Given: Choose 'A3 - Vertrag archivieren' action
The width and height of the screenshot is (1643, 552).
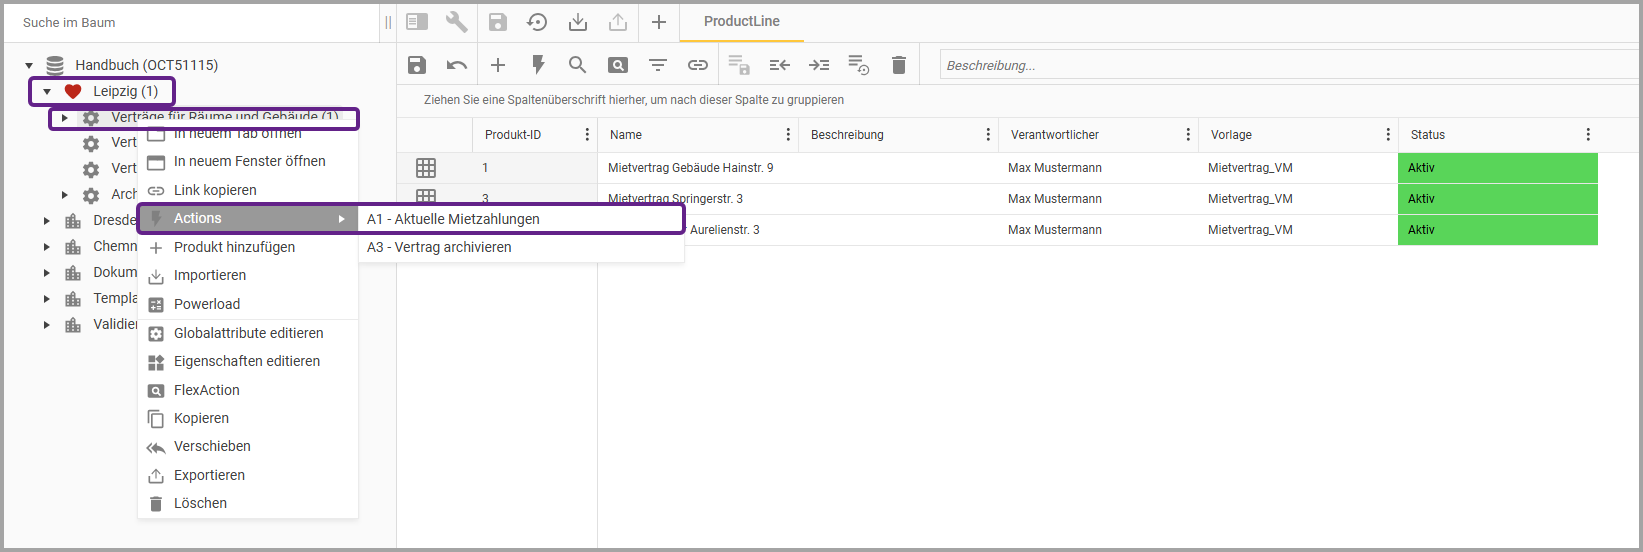Looking at the screenshot, I should [x=439, y=247].
